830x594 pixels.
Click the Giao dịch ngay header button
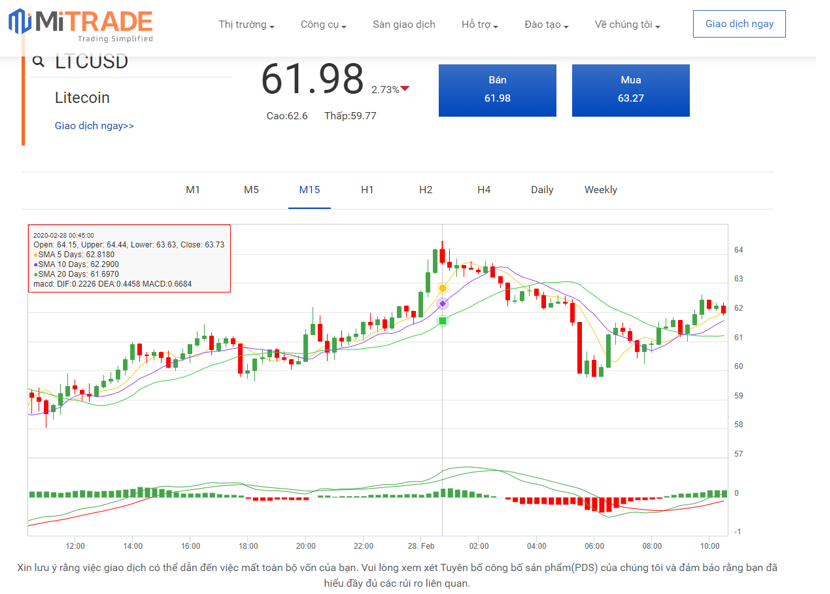(x=739, y=24)
